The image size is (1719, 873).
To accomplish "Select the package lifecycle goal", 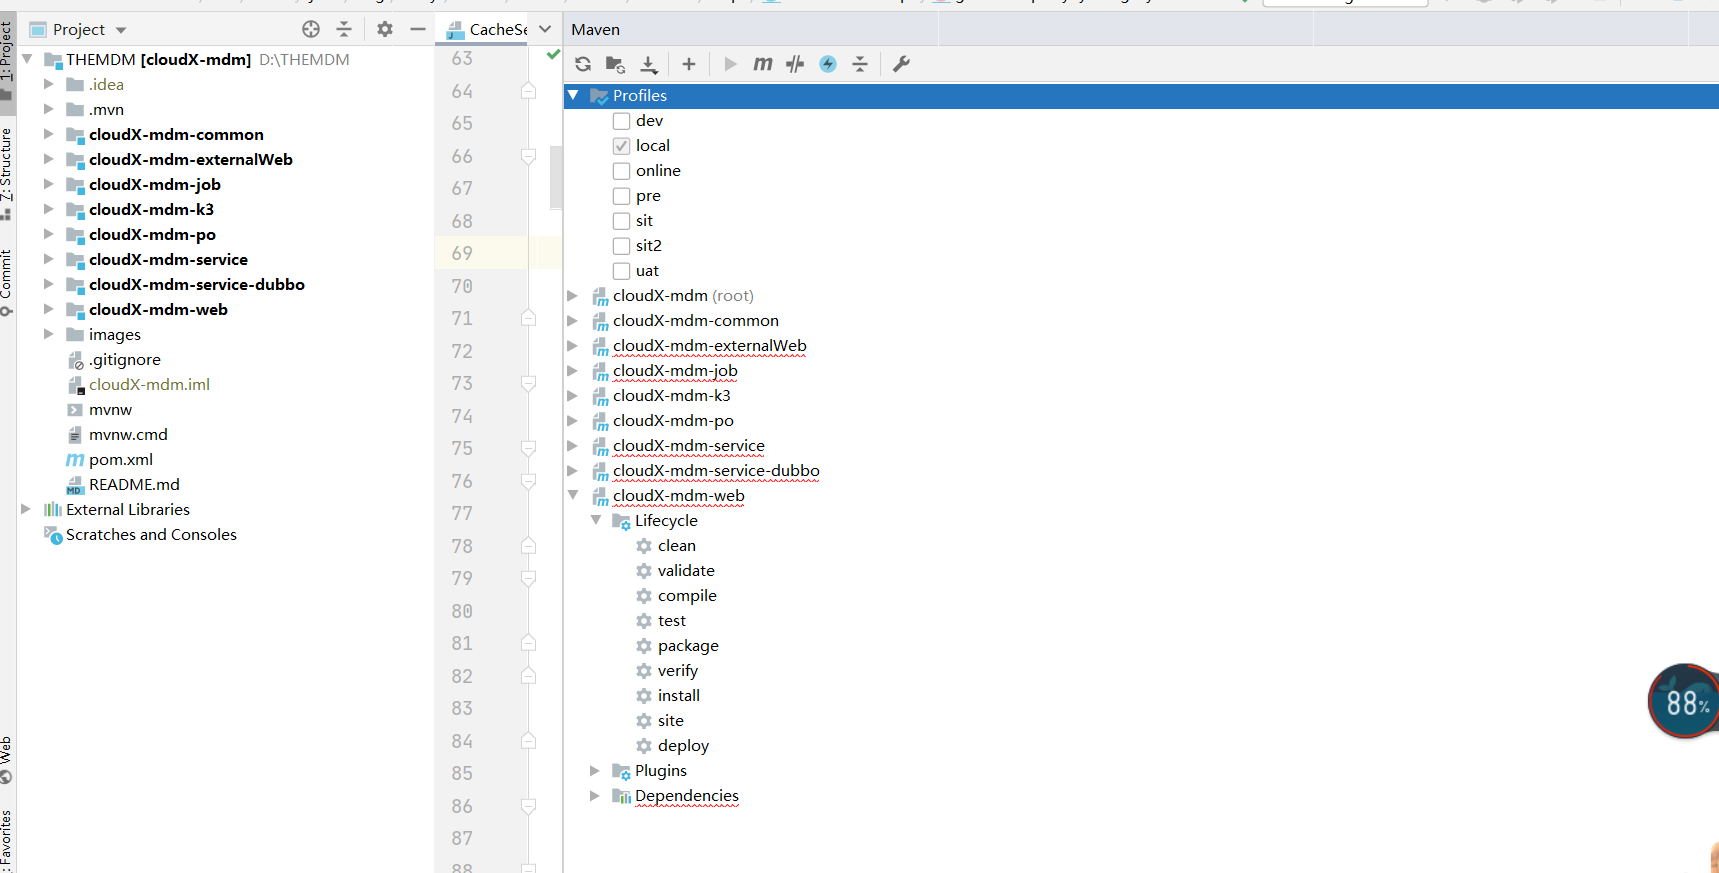I will click(688, 646).
